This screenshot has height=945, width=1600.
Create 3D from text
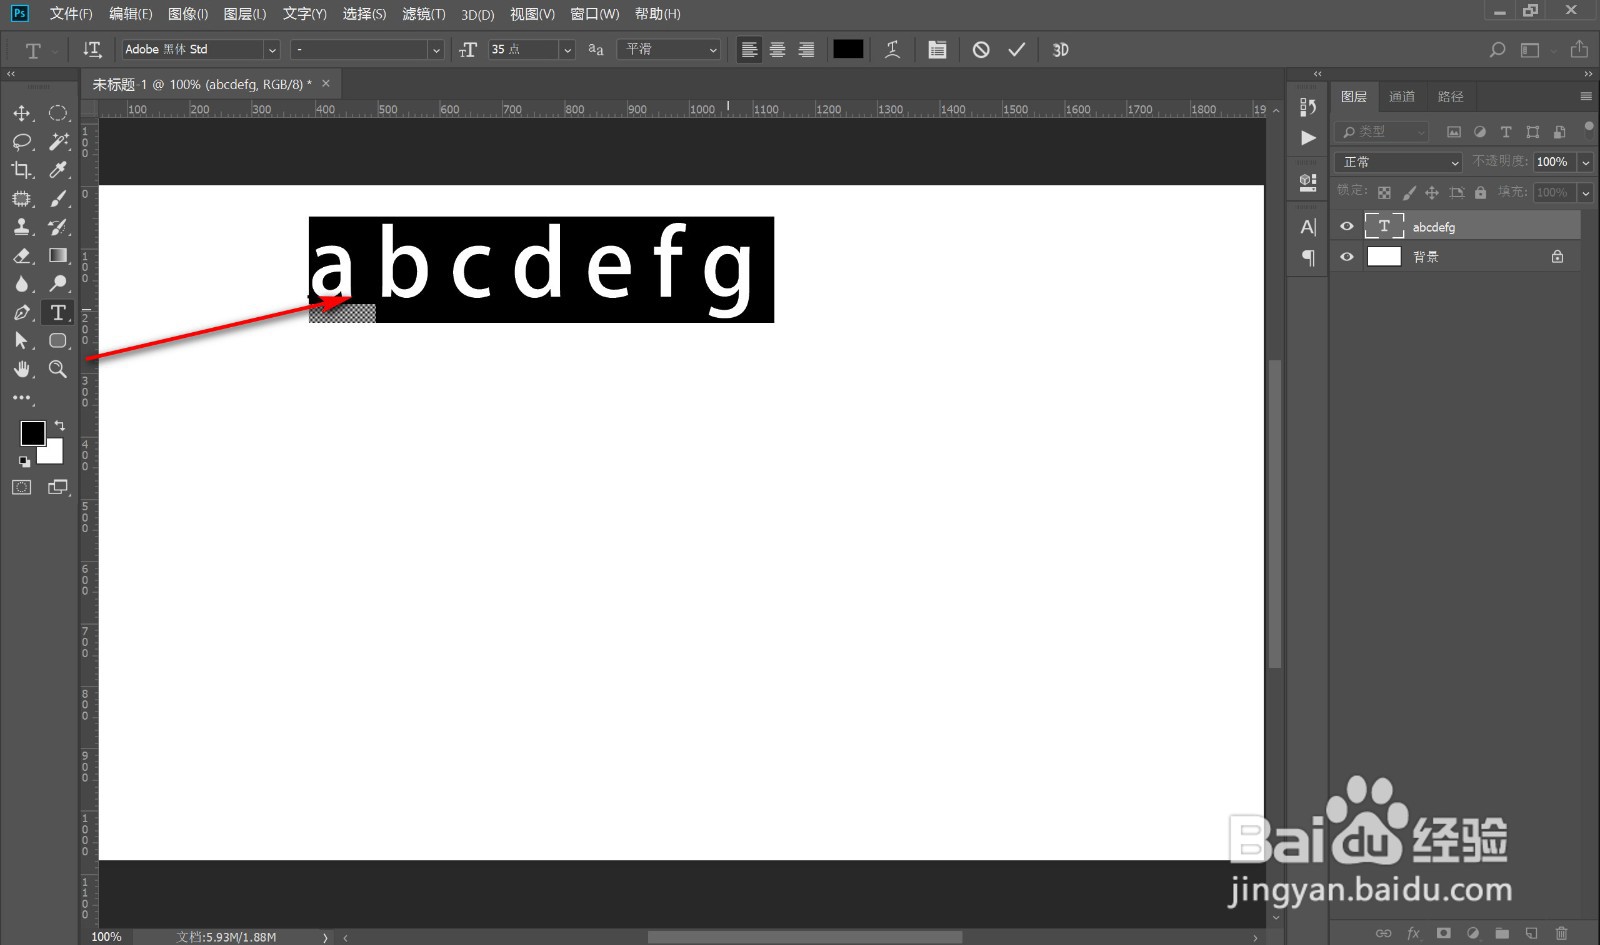pyautogui.click(x=1061, y=49)
